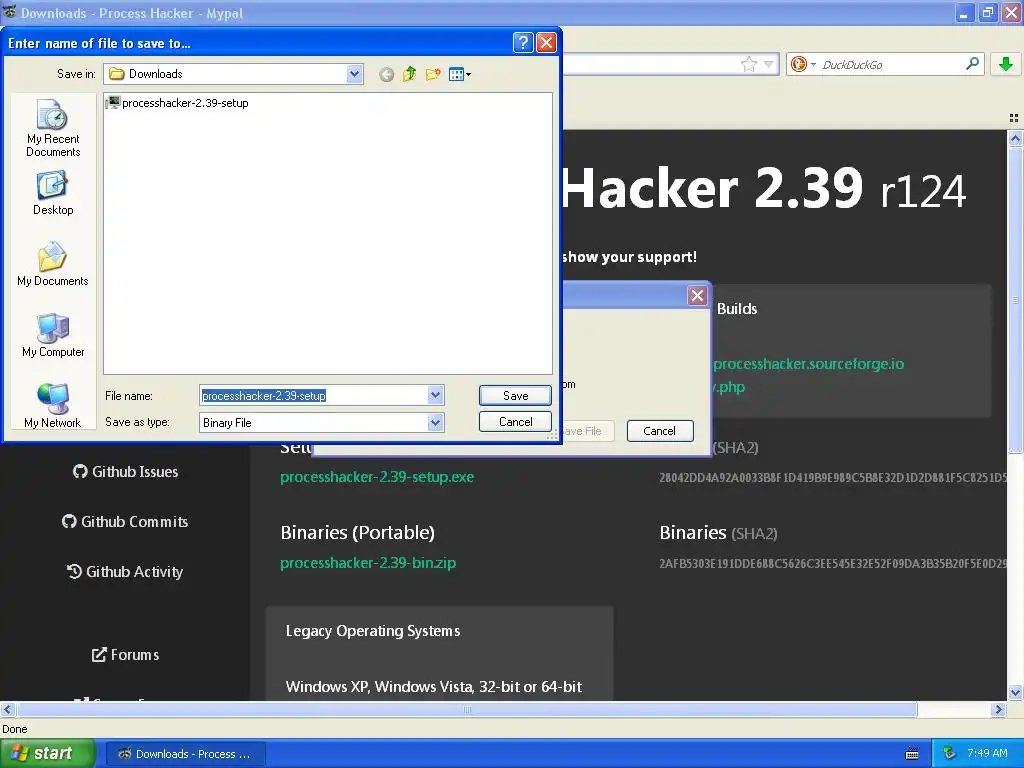The image size is (1024, 768).
Task: Download processhacker-2.39-setup.exe link
Action: pyautogui.click(x=377, y=477)
